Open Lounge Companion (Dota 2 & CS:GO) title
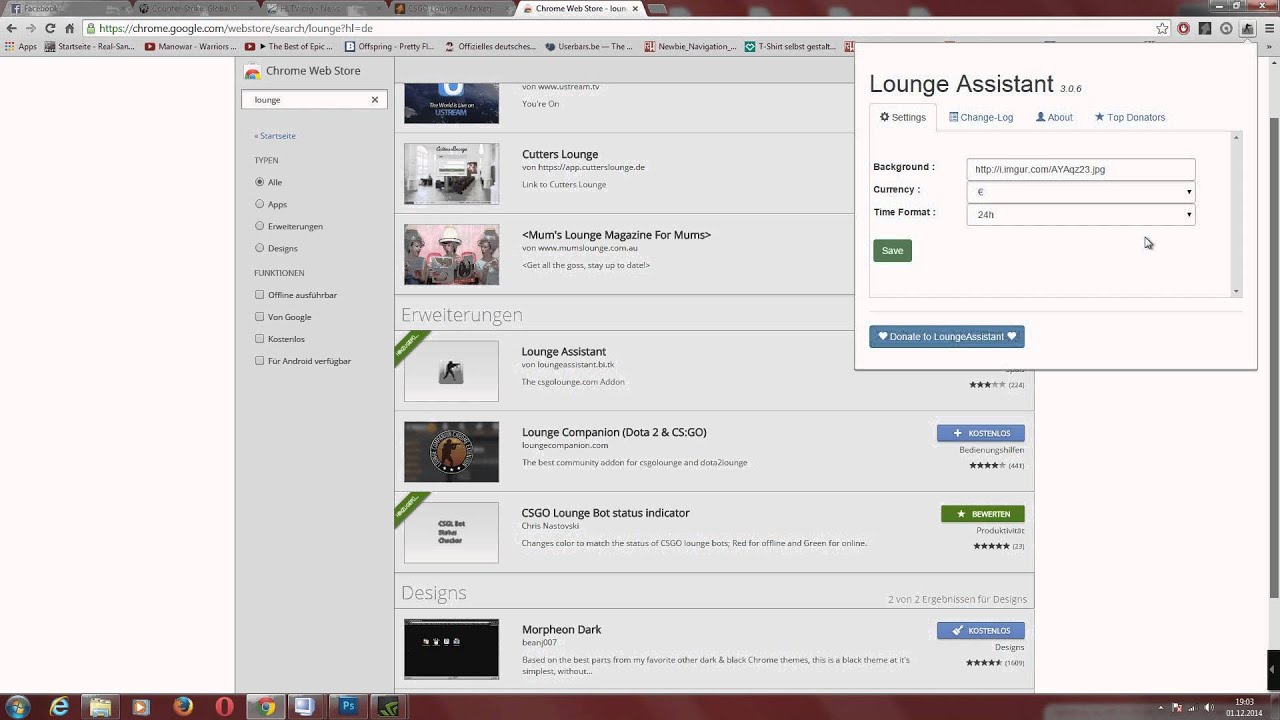 pos(614,432)
